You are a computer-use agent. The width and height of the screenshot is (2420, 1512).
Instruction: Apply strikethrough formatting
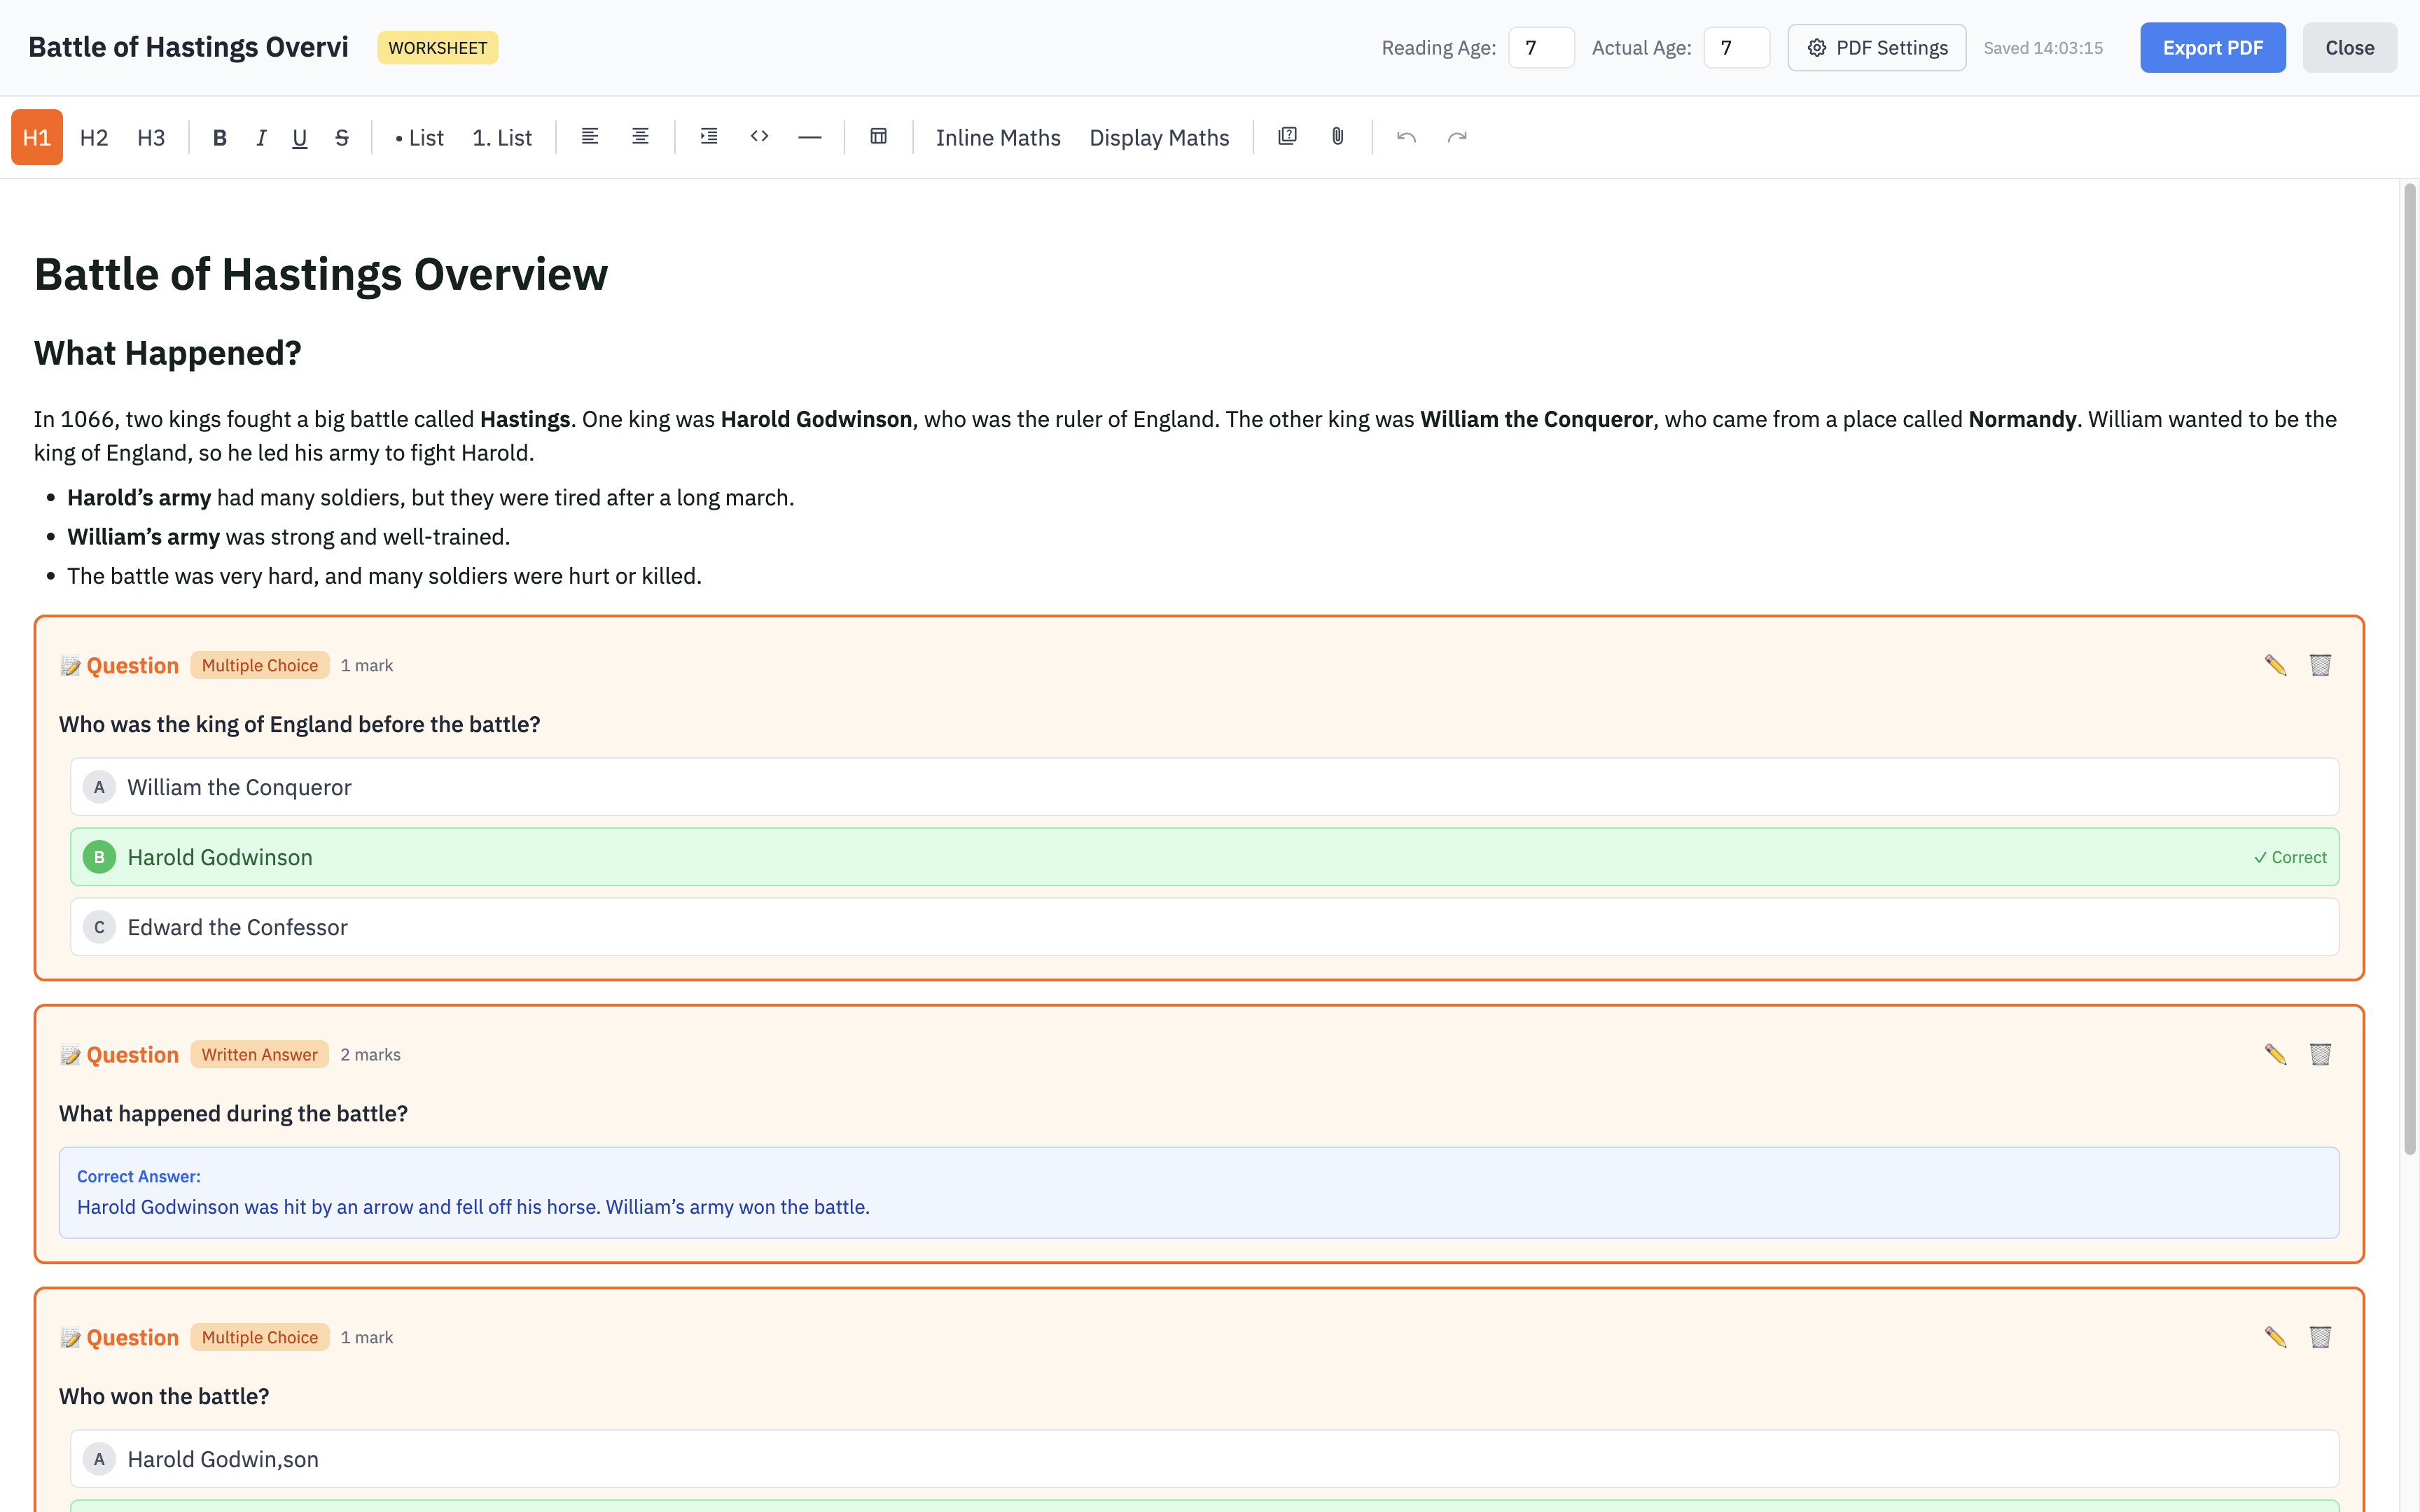pyautogui.click(x=341, y=137)
